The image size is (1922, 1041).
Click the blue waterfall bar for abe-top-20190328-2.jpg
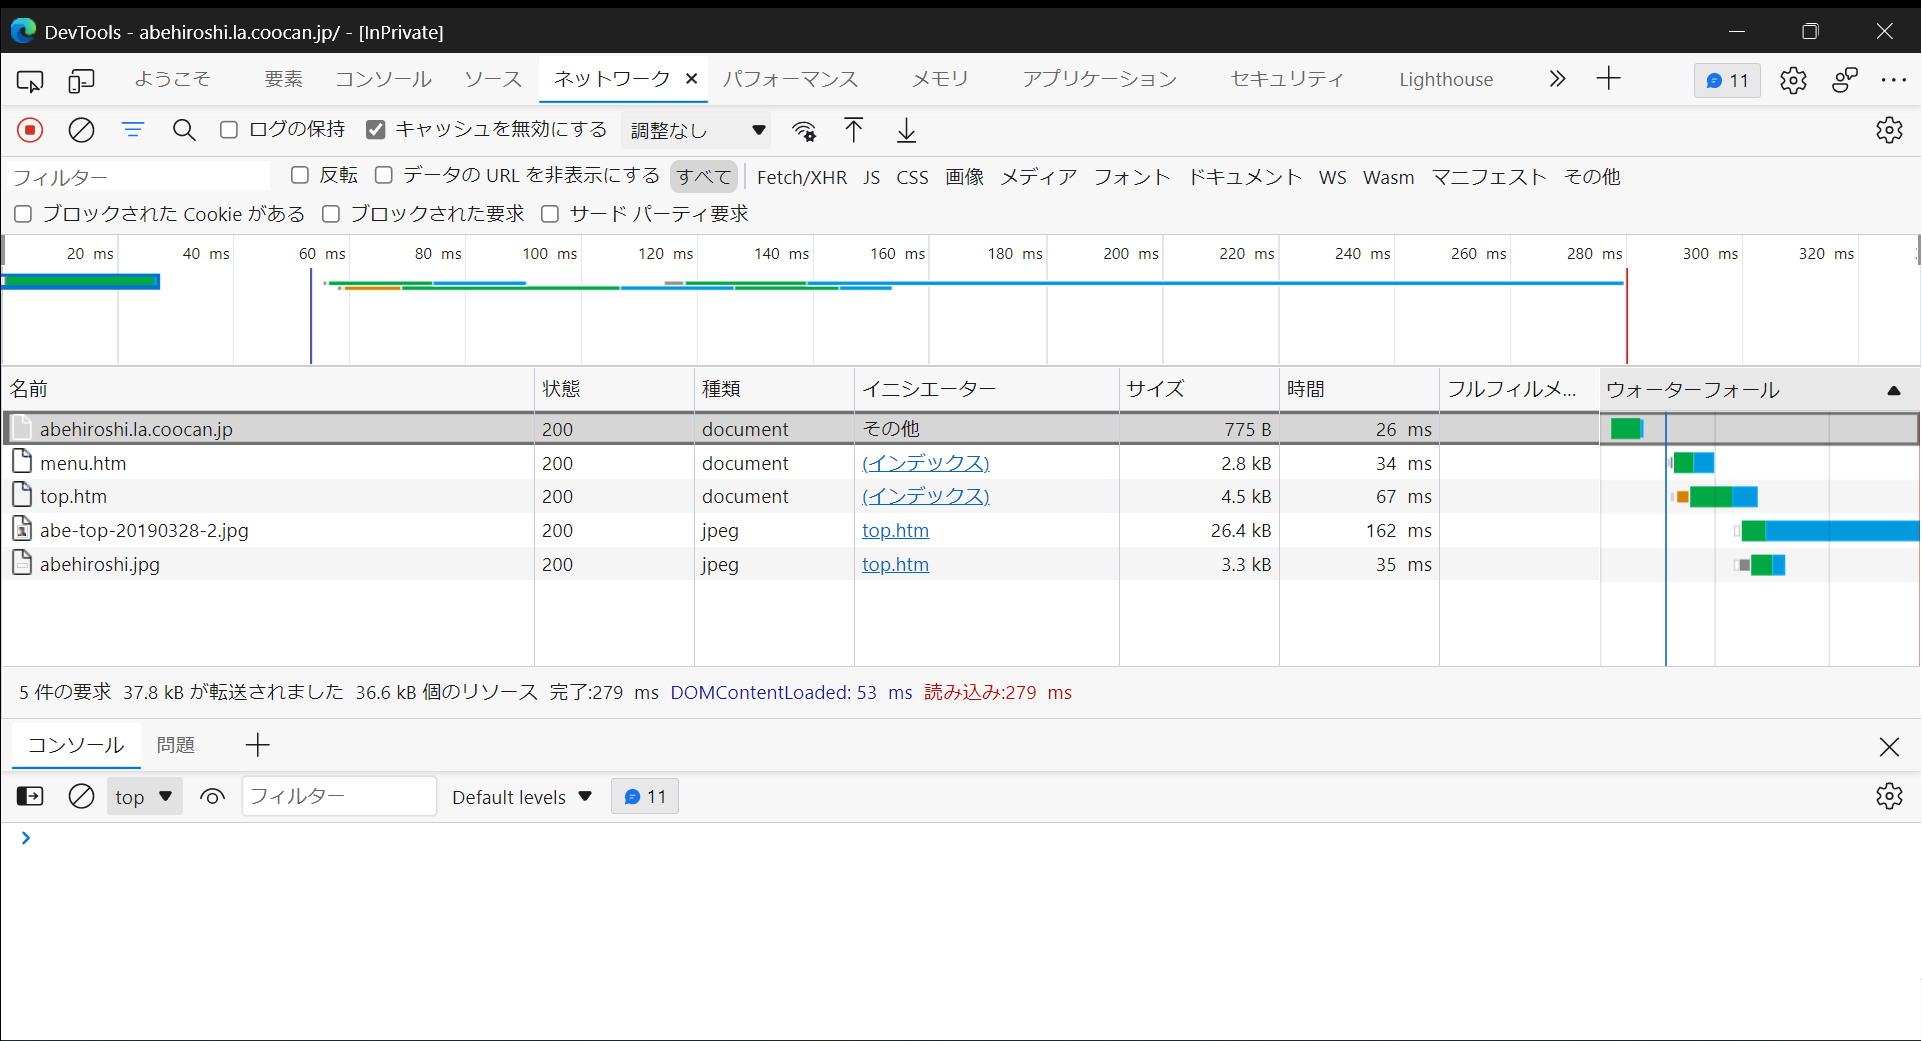click(1842, 531)
